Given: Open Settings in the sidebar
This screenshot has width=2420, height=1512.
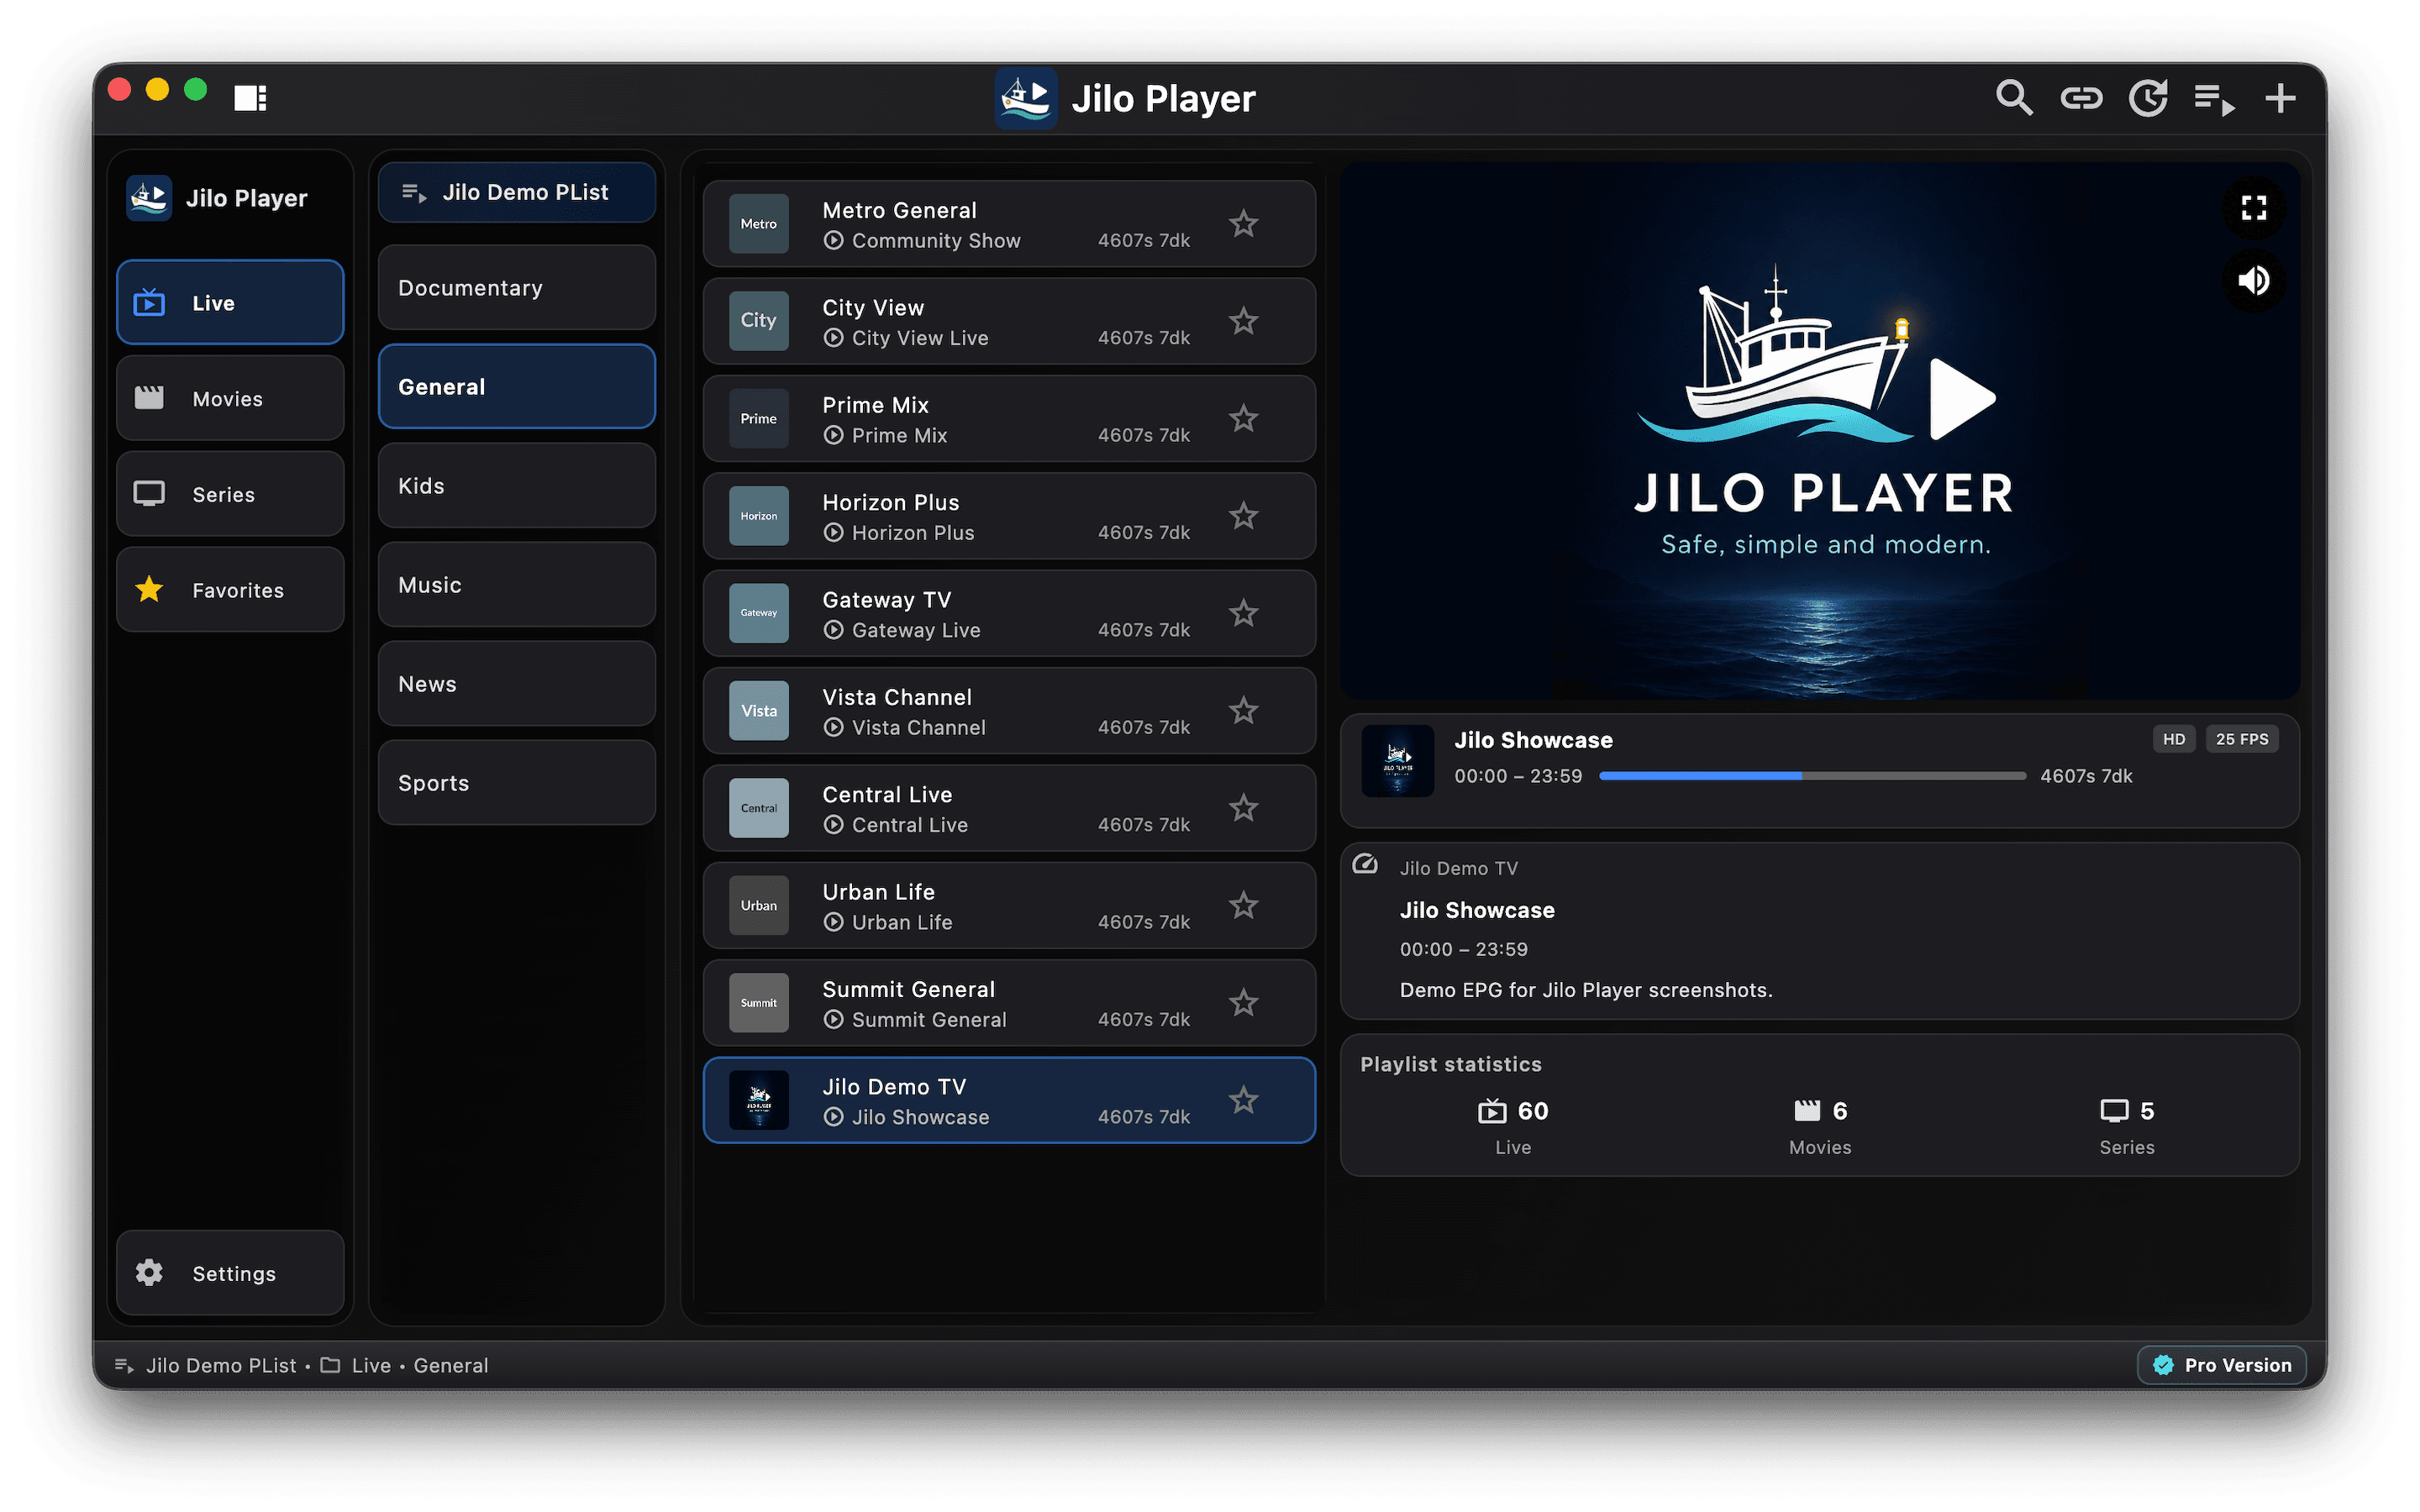Looking at the screenshot, I should [x=230, y=1273].
